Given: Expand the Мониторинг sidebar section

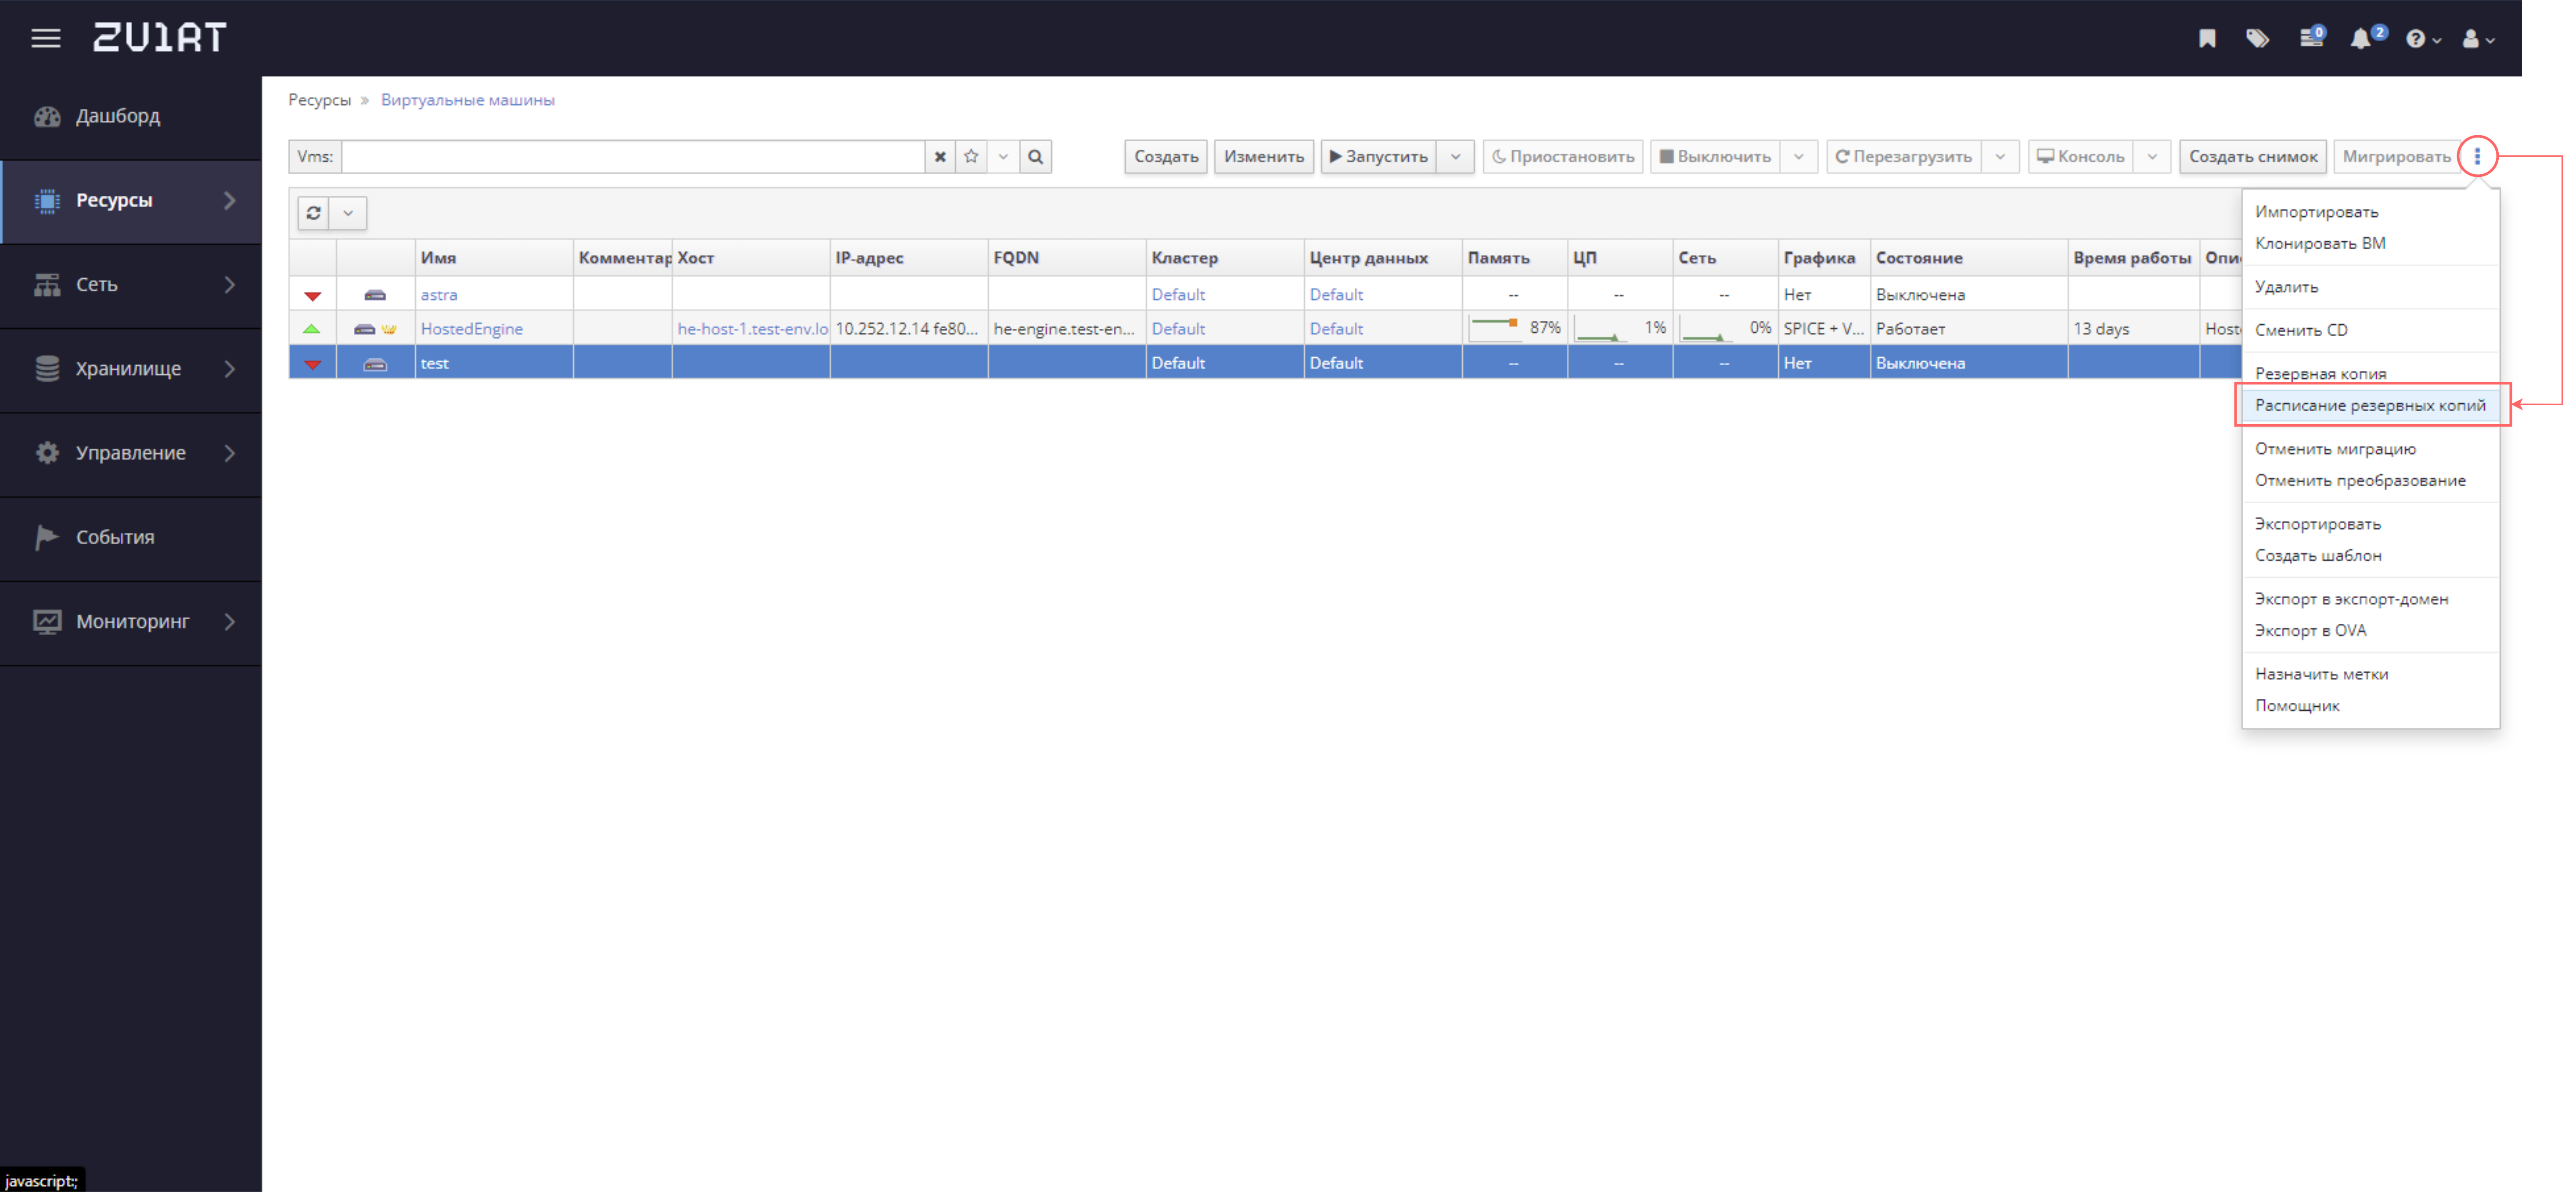Looking at the screenshot, I should (131, 621).
